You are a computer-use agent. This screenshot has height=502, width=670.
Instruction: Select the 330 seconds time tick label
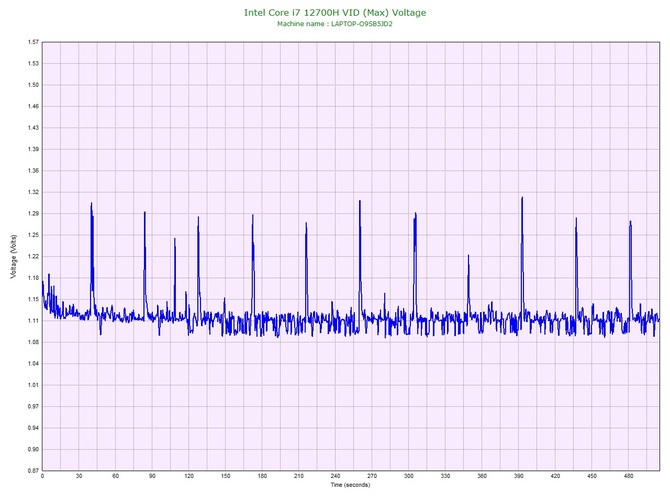coord(445,476)
